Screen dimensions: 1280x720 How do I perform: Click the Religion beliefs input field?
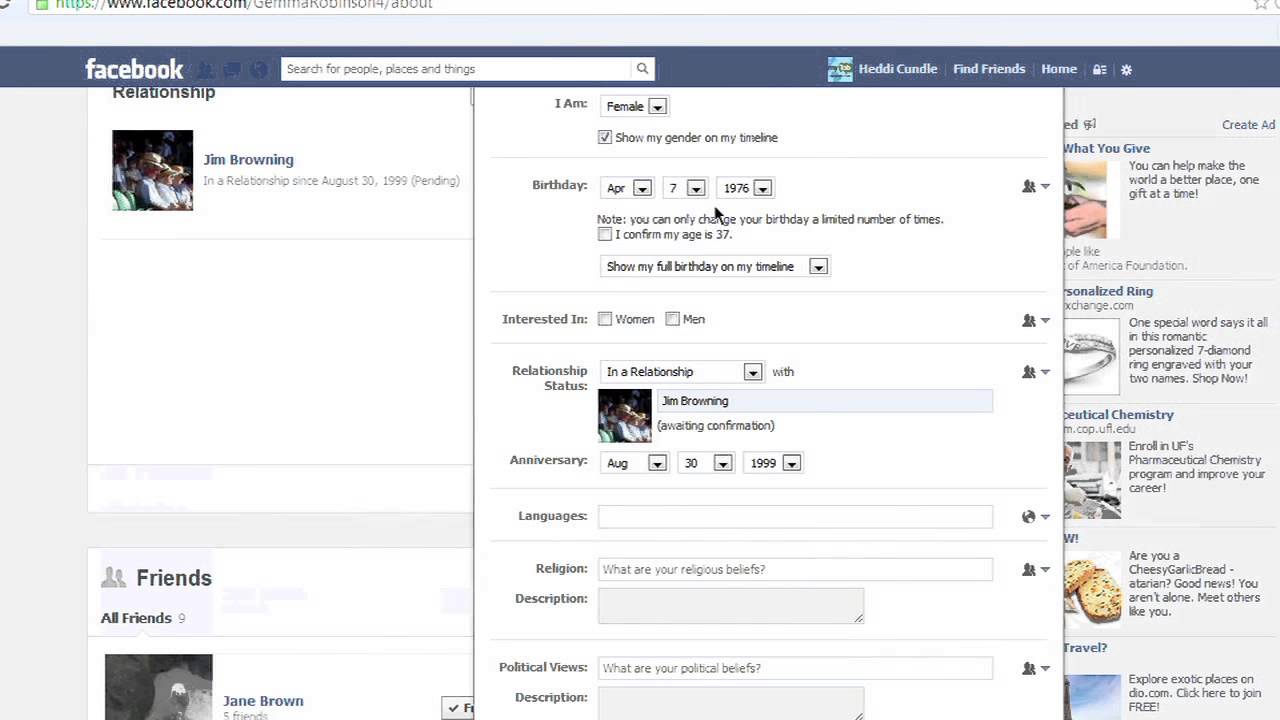point(795,569)
